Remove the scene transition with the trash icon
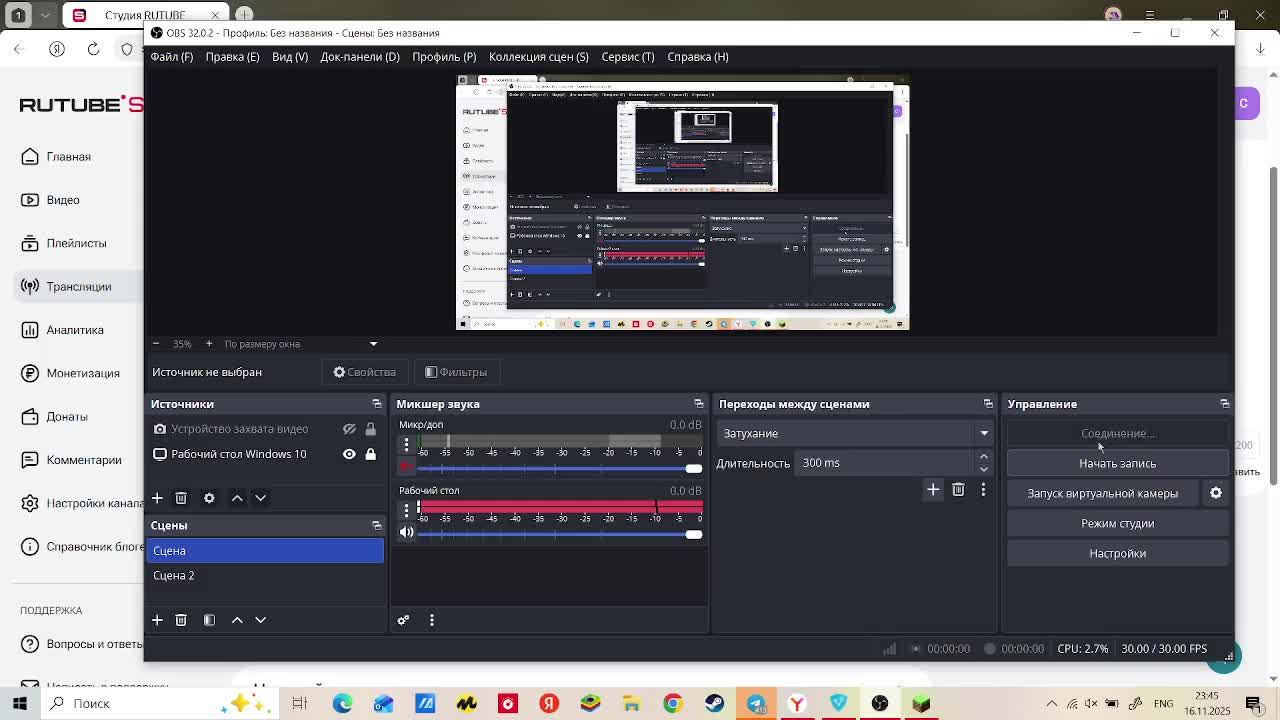1280x720 pixels. tap(958, 489)
